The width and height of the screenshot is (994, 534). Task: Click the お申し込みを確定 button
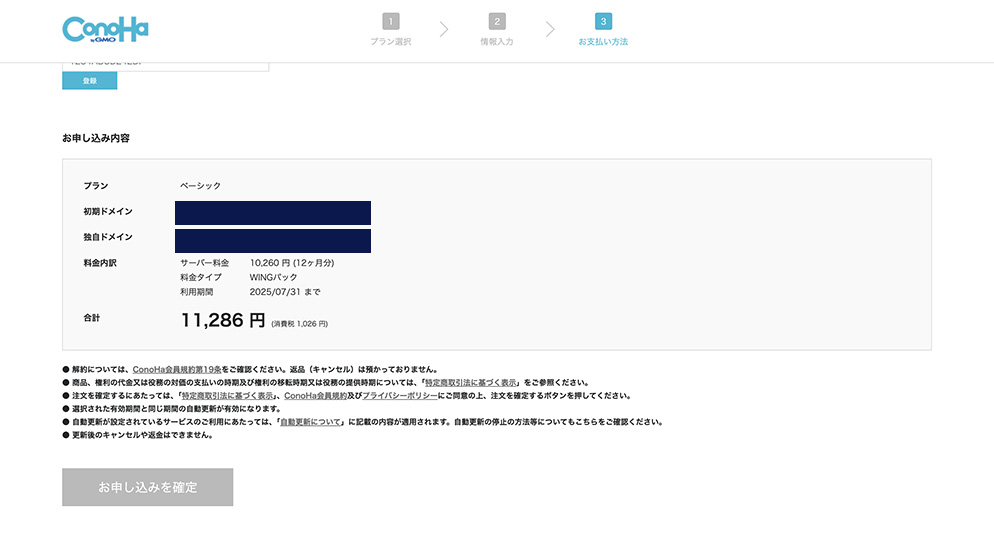coord(148,487)
